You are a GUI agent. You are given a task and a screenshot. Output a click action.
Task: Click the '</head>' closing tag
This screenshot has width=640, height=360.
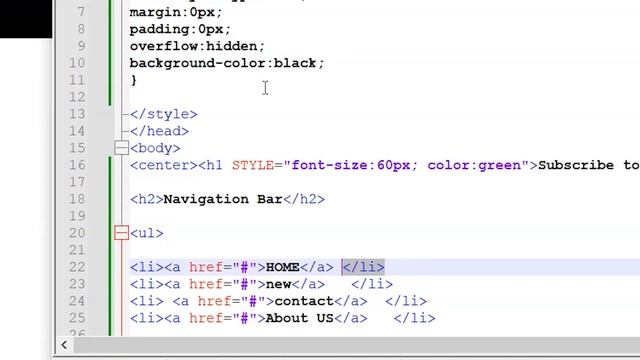tap(160, 131)
